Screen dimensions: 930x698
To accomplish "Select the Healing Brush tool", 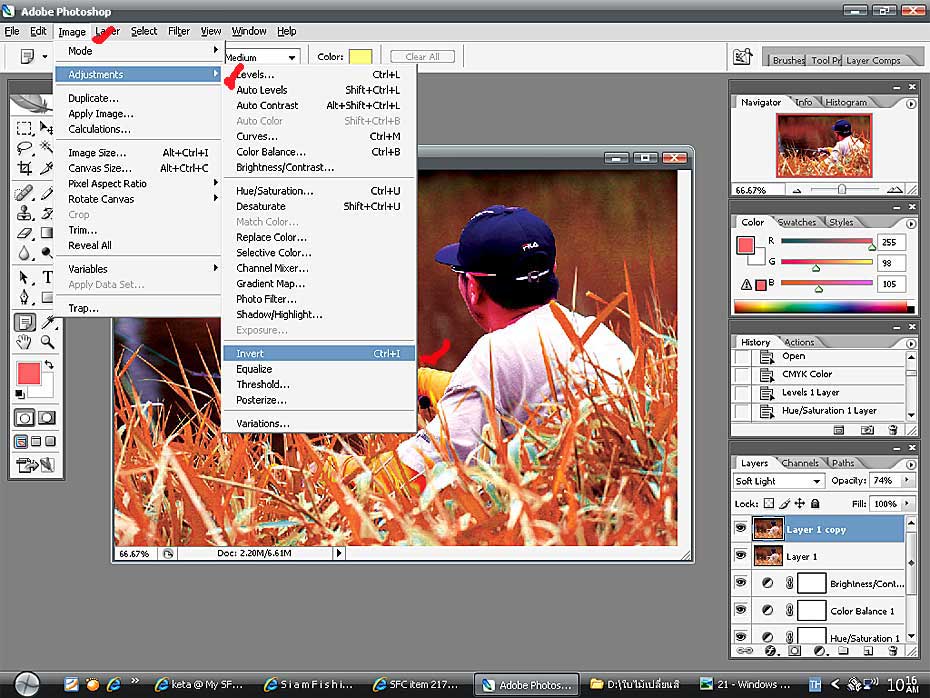I will click(x=24, y=193).
